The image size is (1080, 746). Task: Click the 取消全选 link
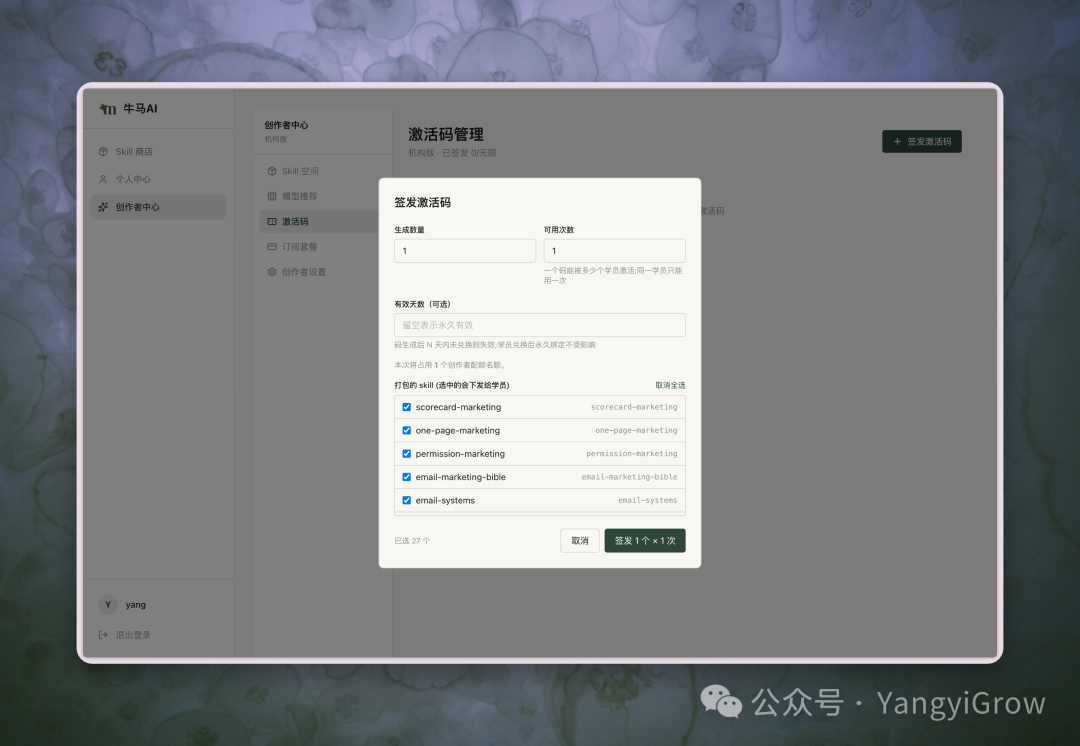[x=670, y=385]
